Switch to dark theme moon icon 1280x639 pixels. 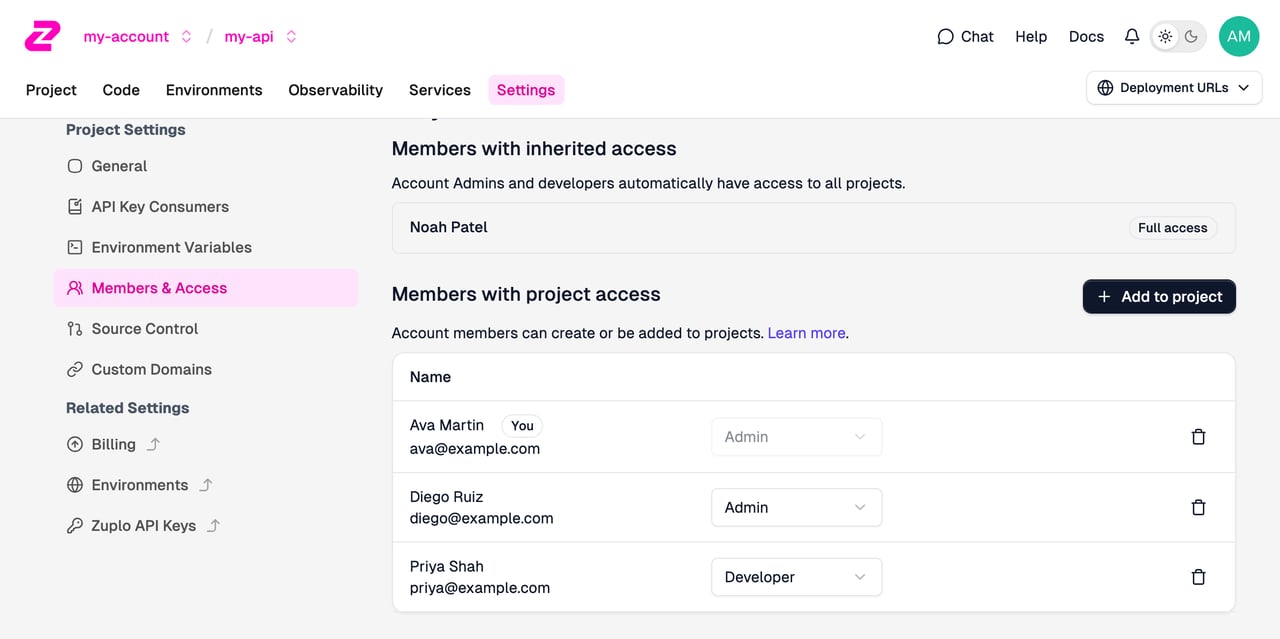pos(1191,36)
